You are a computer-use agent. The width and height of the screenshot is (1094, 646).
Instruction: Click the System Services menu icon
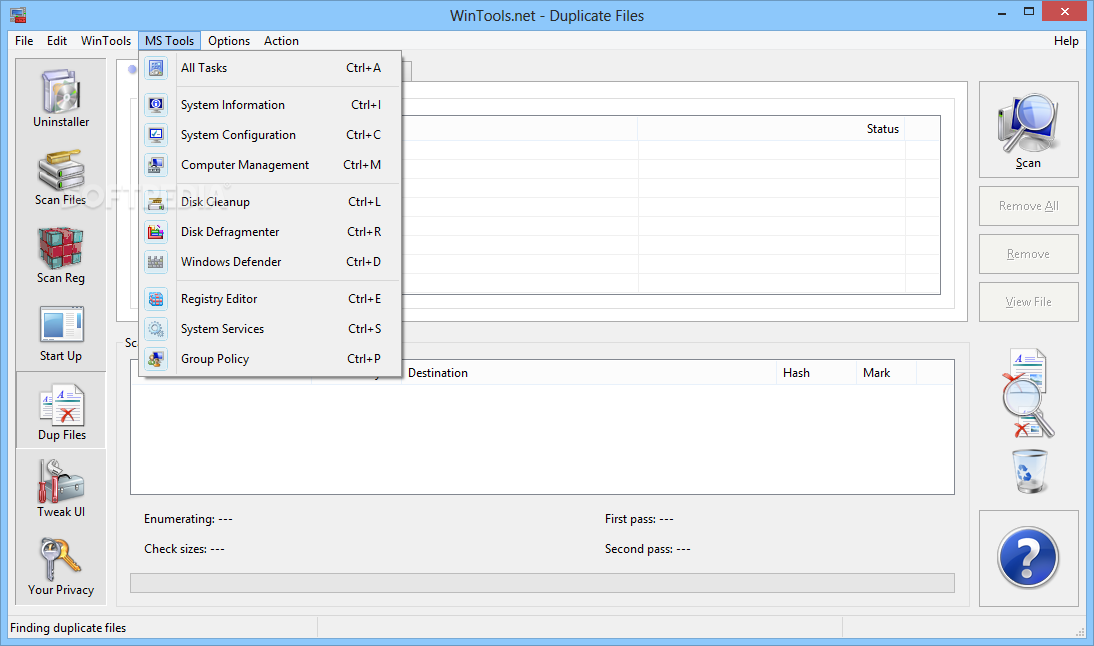156,329
